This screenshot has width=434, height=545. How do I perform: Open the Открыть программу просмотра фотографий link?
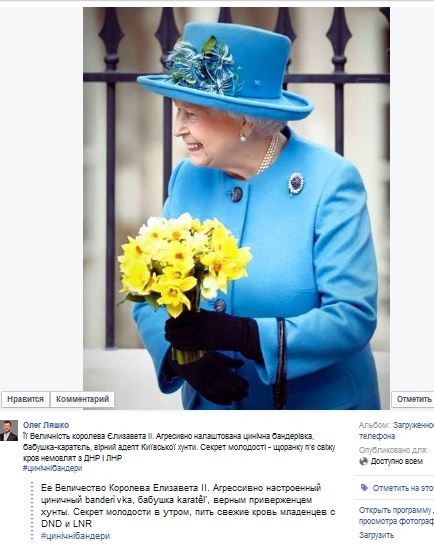(x=396, y=515)
